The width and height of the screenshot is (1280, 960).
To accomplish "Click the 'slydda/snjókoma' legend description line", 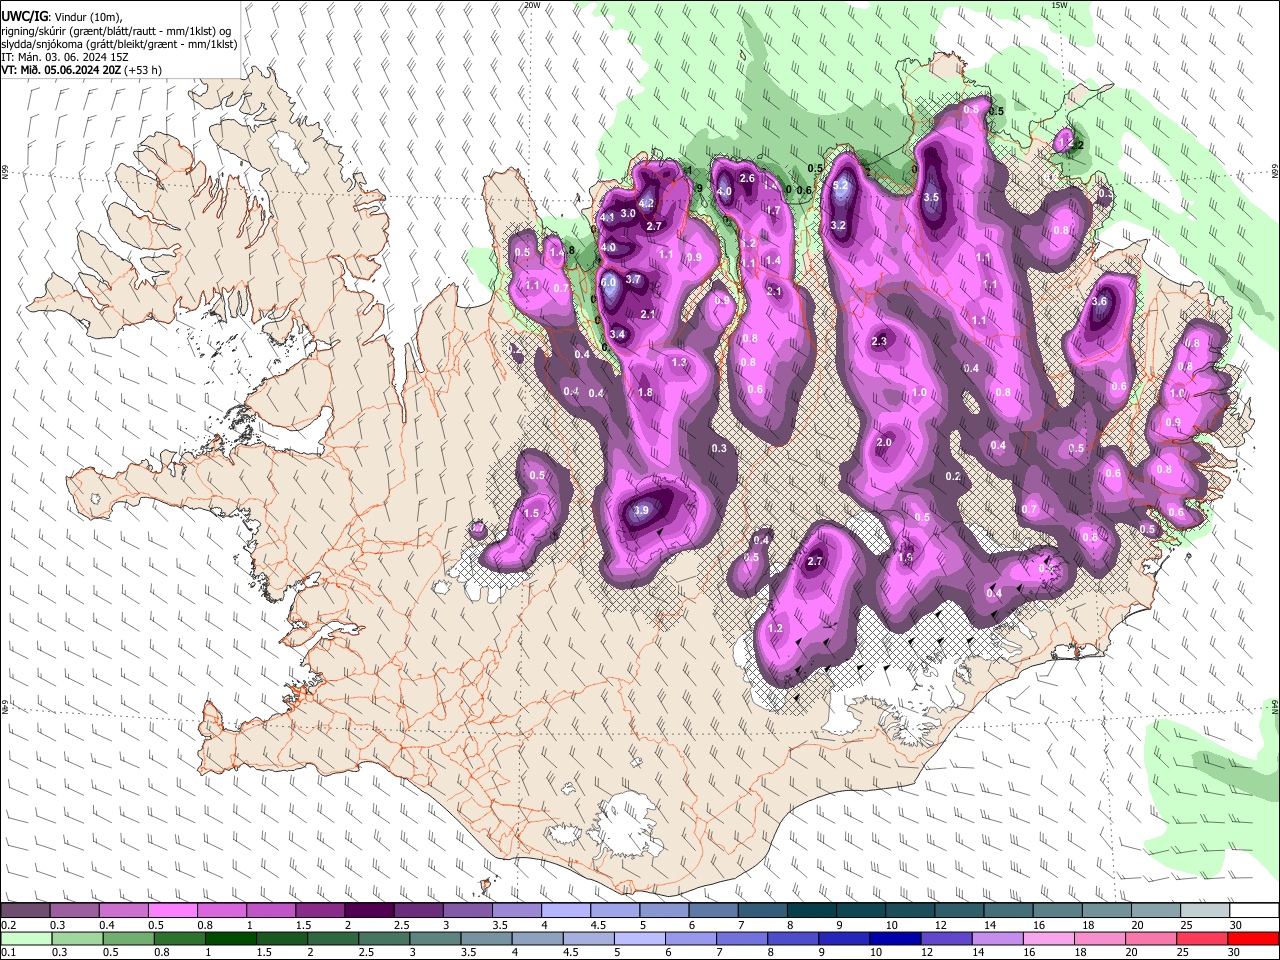I will point(118,44).
